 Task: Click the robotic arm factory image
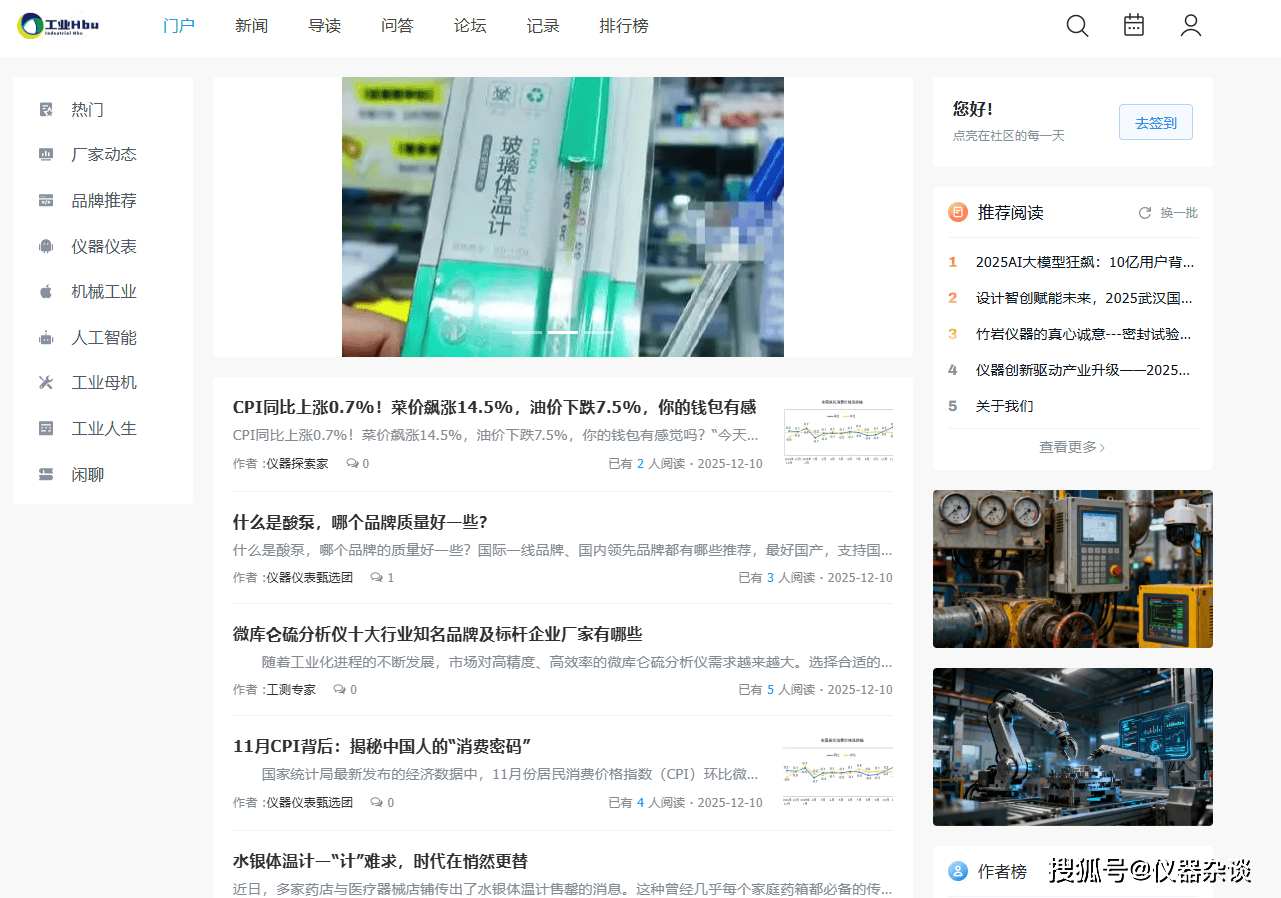click(1072, 747)
